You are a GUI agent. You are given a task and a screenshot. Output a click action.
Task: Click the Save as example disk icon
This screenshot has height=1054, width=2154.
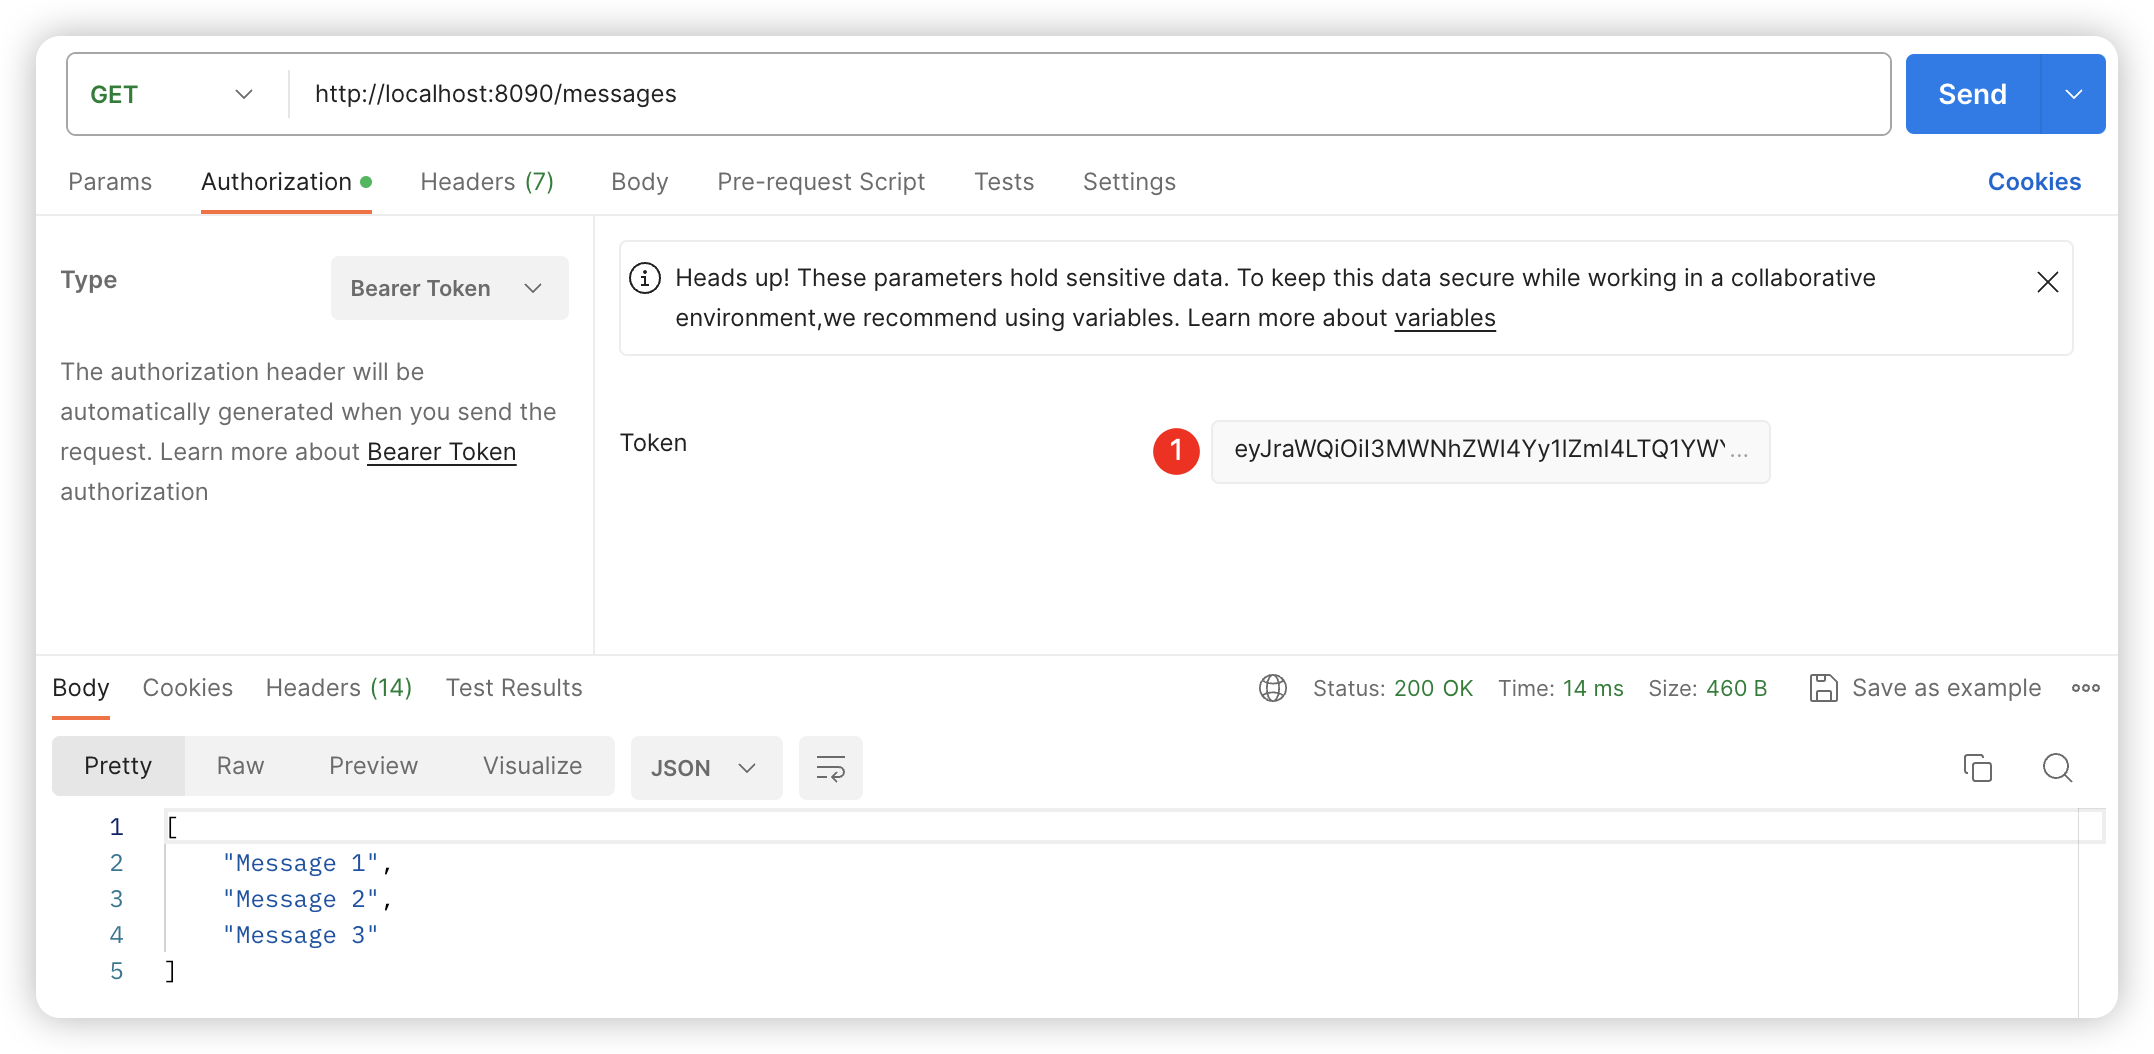coord(1823,688)
